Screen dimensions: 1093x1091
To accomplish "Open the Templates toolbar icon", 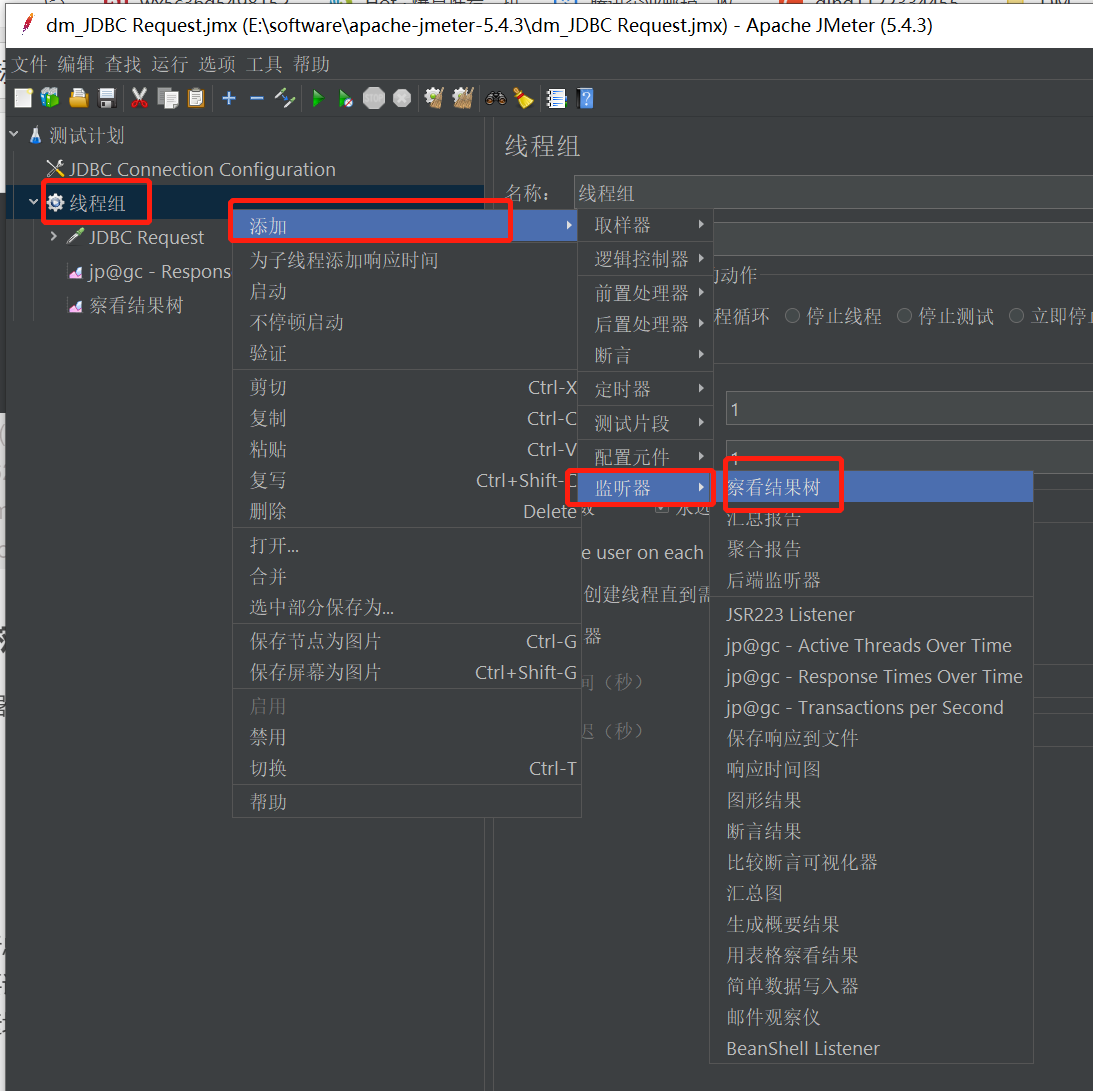I will [50, 98].
